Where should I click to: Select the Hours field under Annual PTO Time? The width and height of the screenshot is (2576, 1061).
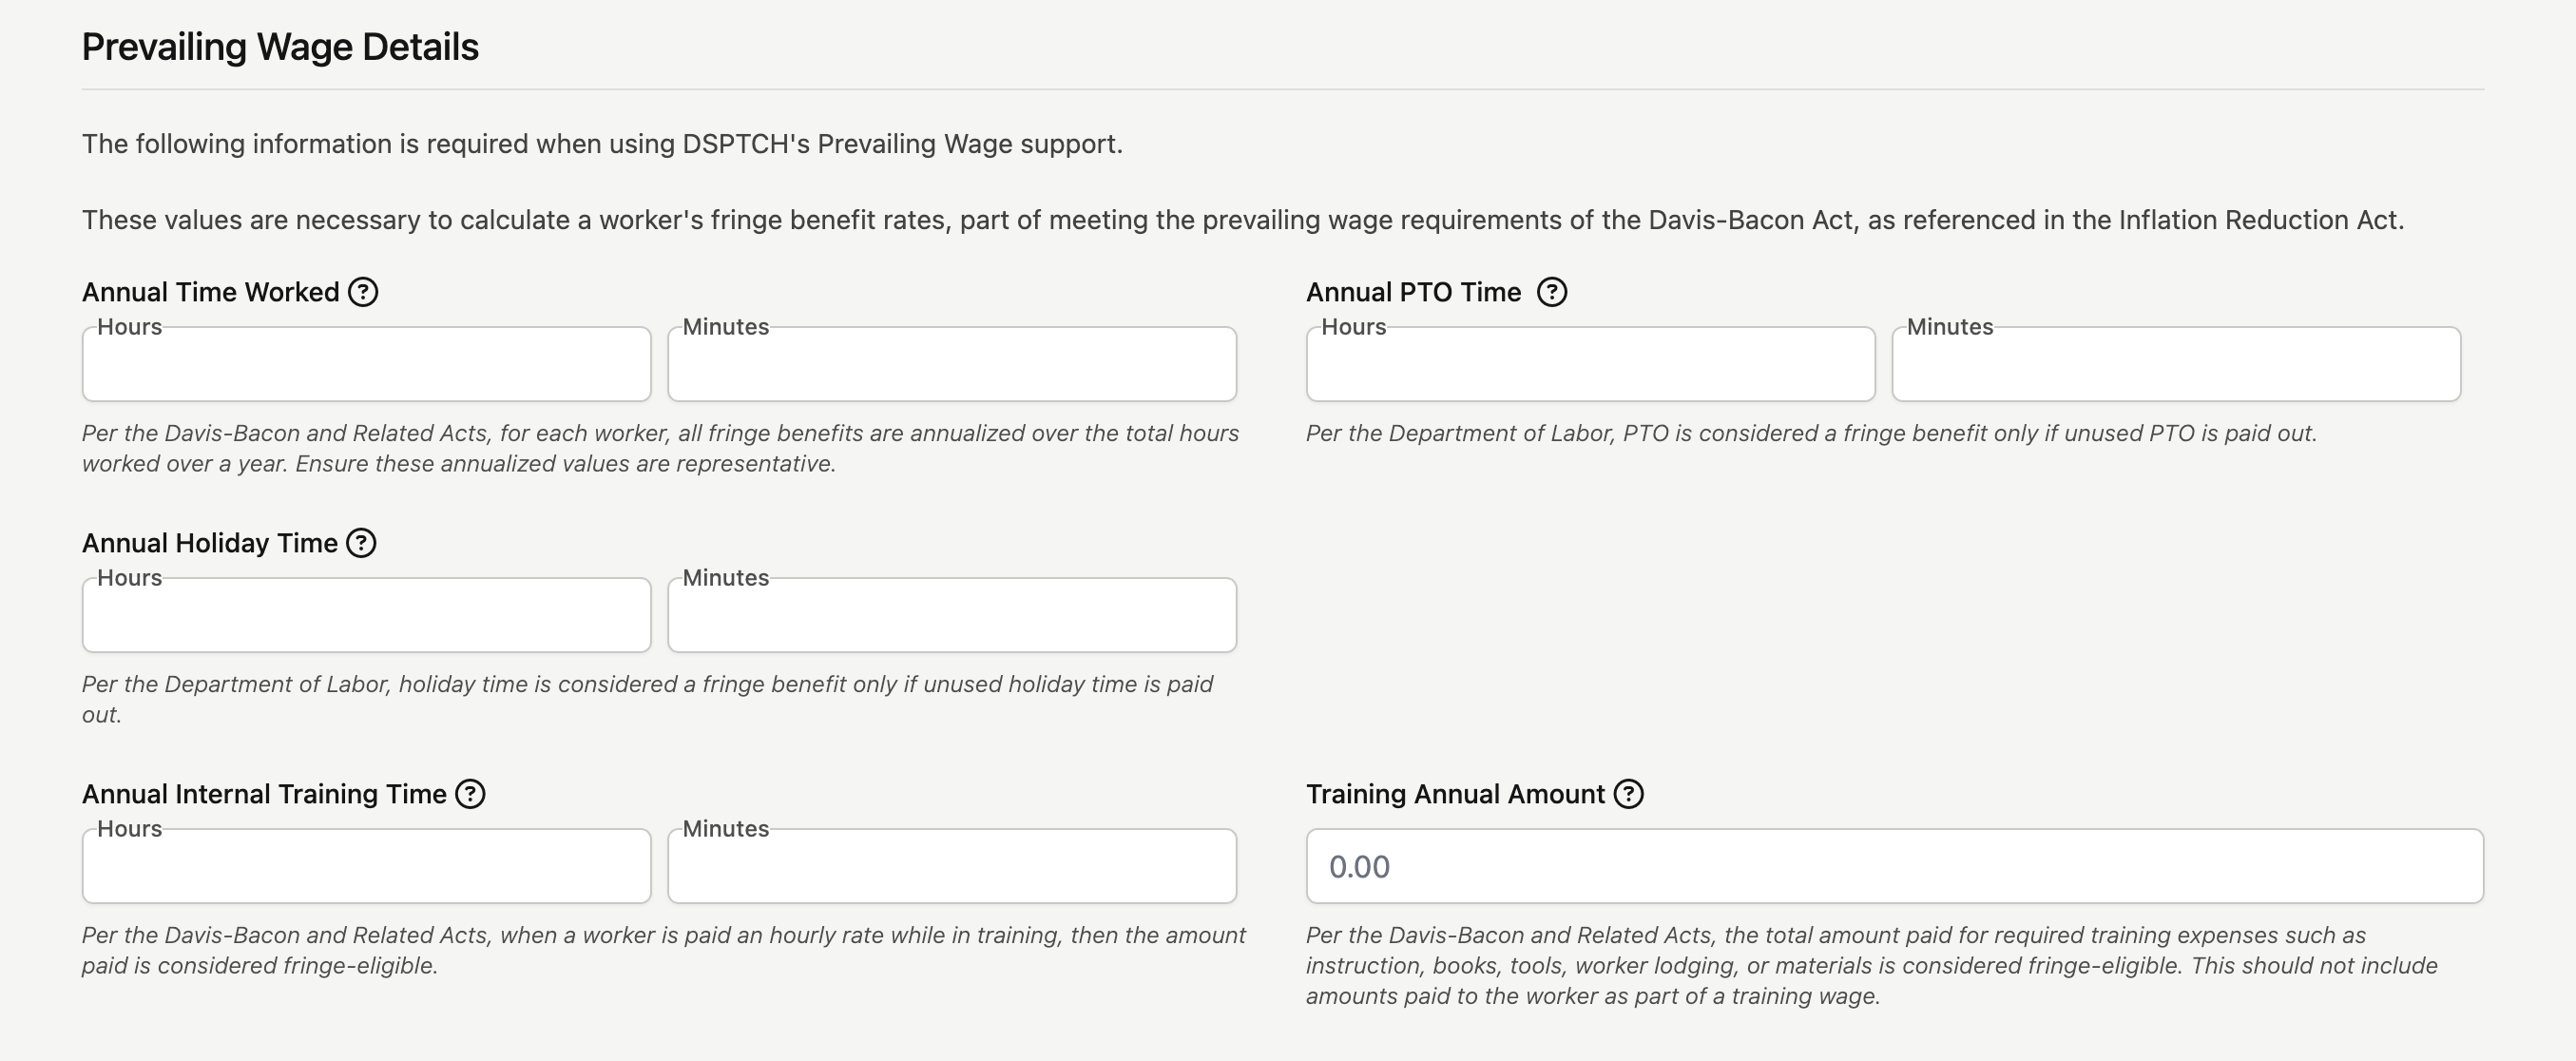(1590, 364)
